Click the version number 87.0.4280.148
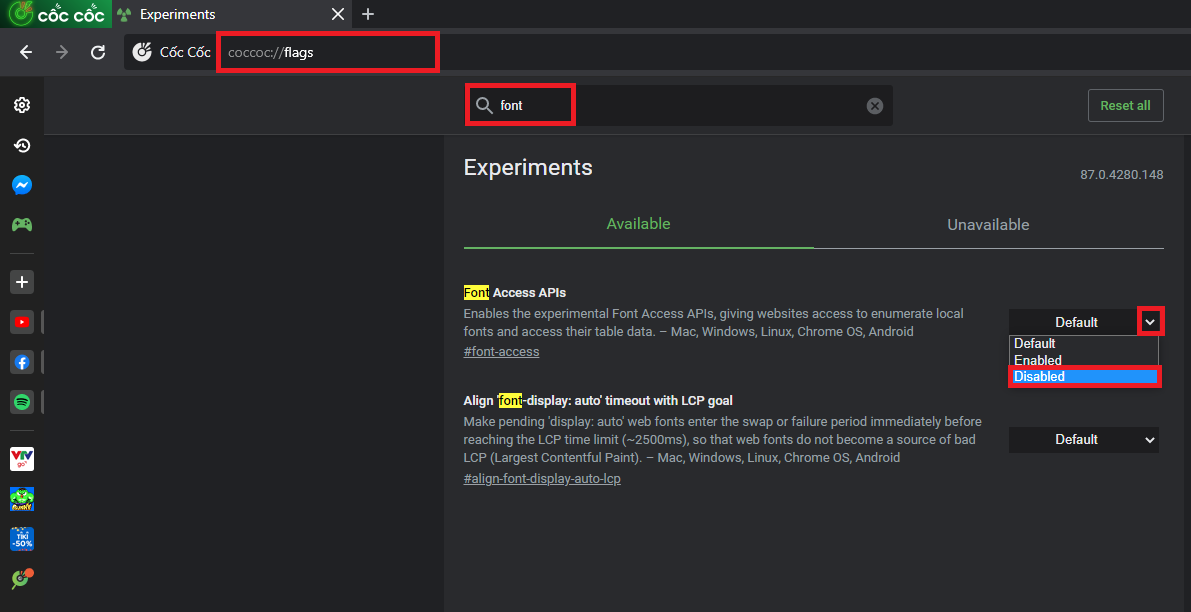The image size is (1191, 612). coord(1122,175)
